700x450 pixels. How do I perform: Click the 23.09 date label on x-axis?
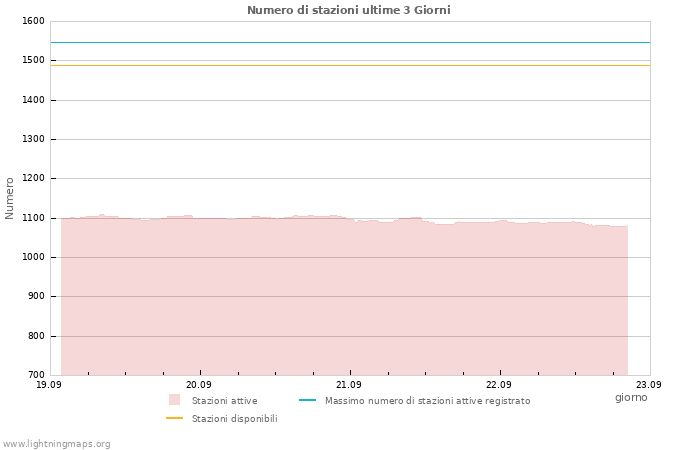click(x=649, y=384)
